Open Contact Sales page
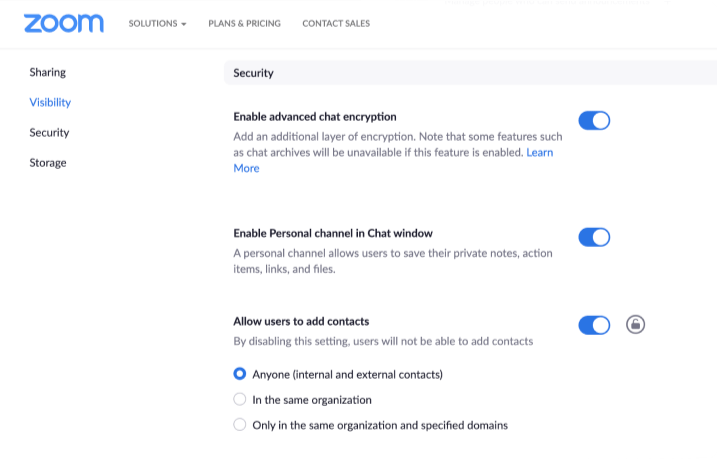Image resolution: width=717 pixels, height=459 pixels. coord(336,23)
